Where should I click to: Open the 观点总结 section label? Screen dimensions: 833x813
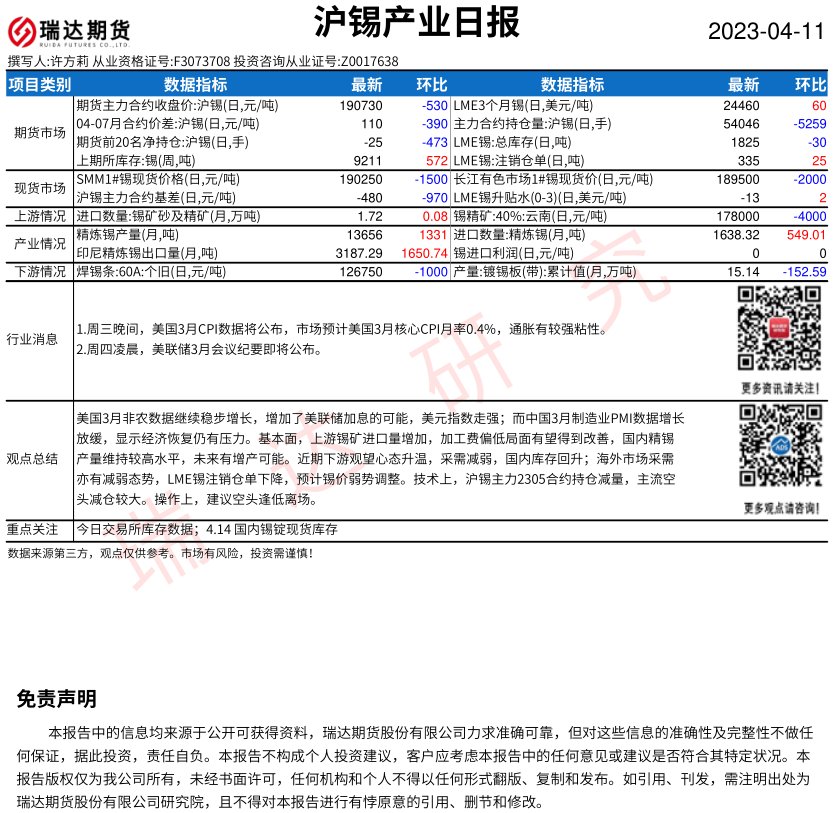point(32,458)
